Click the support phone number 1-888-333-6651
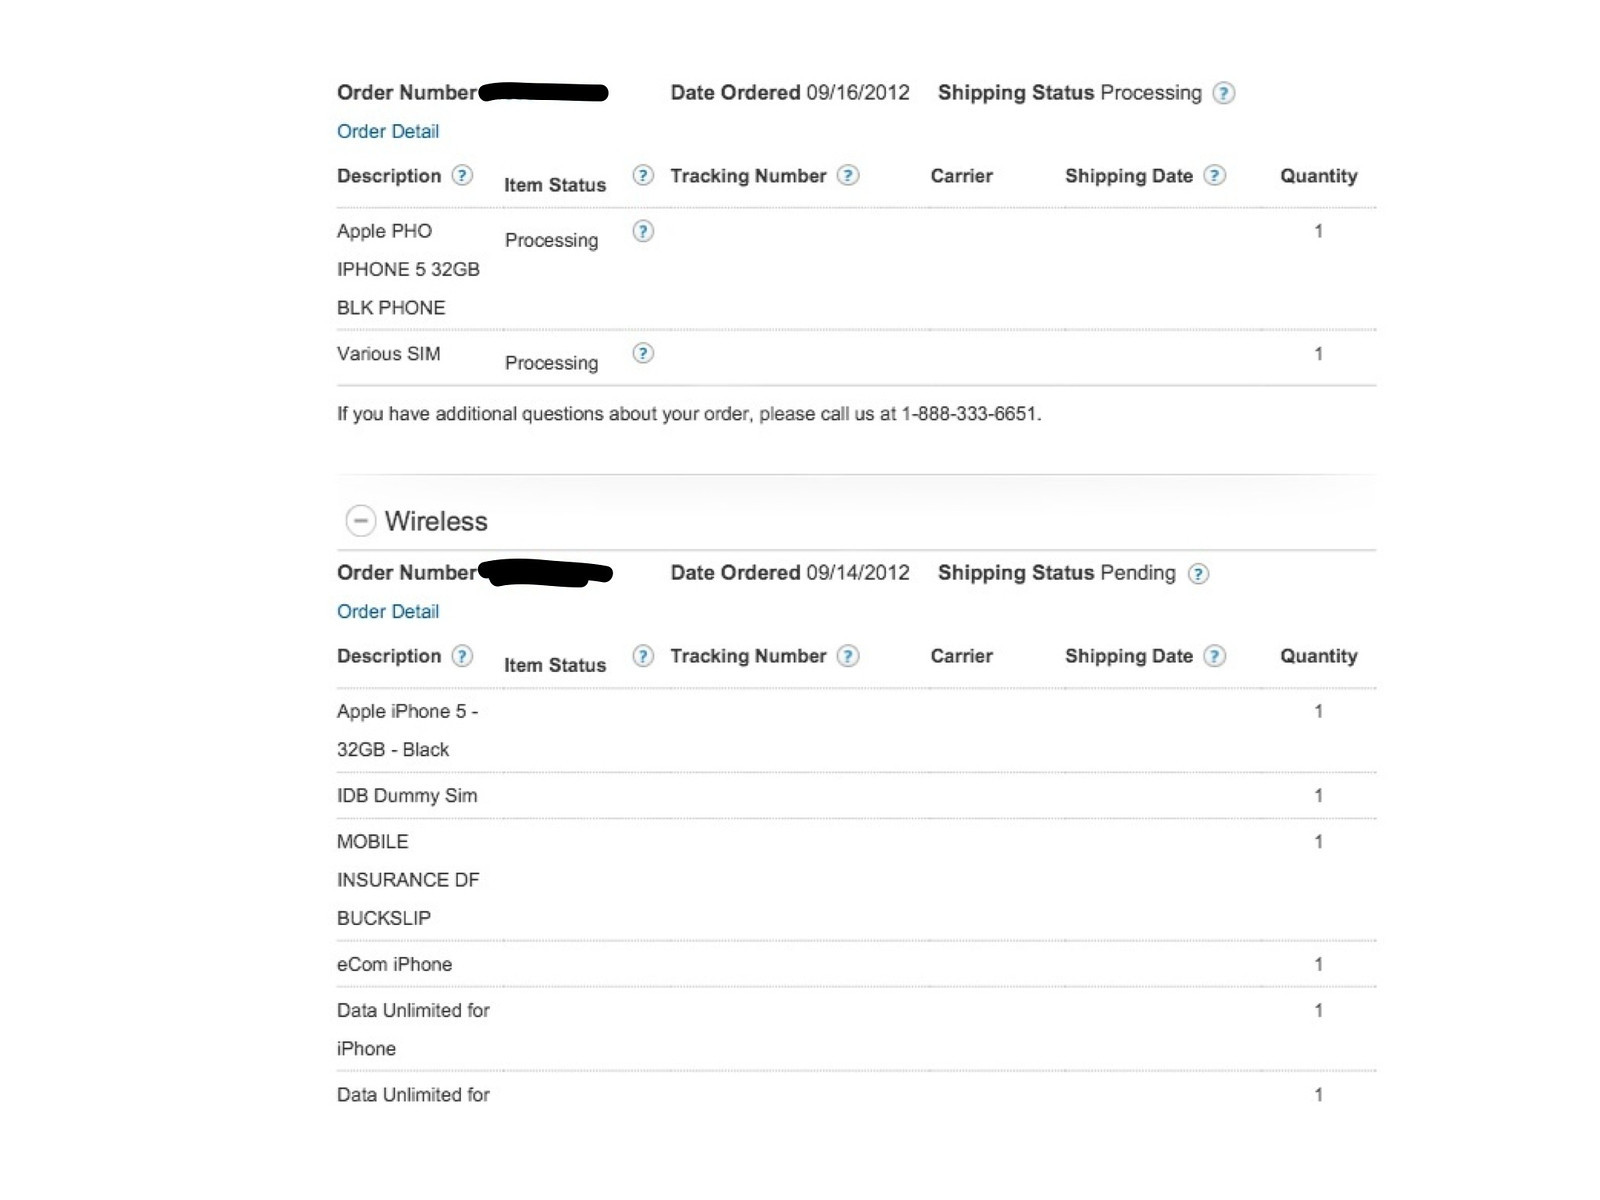Viewport: 1600px width, 1200px height. click(x=969, y=413)
